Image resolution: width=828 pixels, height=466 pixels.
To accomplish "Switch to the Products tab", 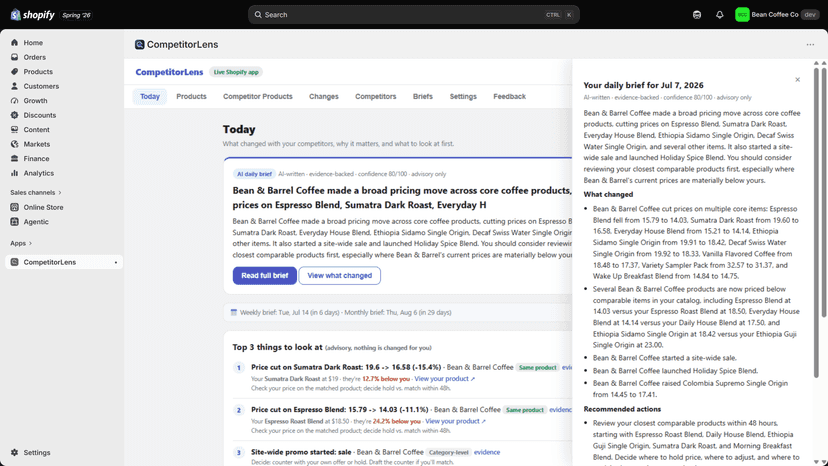I will (x=191, y=97).
